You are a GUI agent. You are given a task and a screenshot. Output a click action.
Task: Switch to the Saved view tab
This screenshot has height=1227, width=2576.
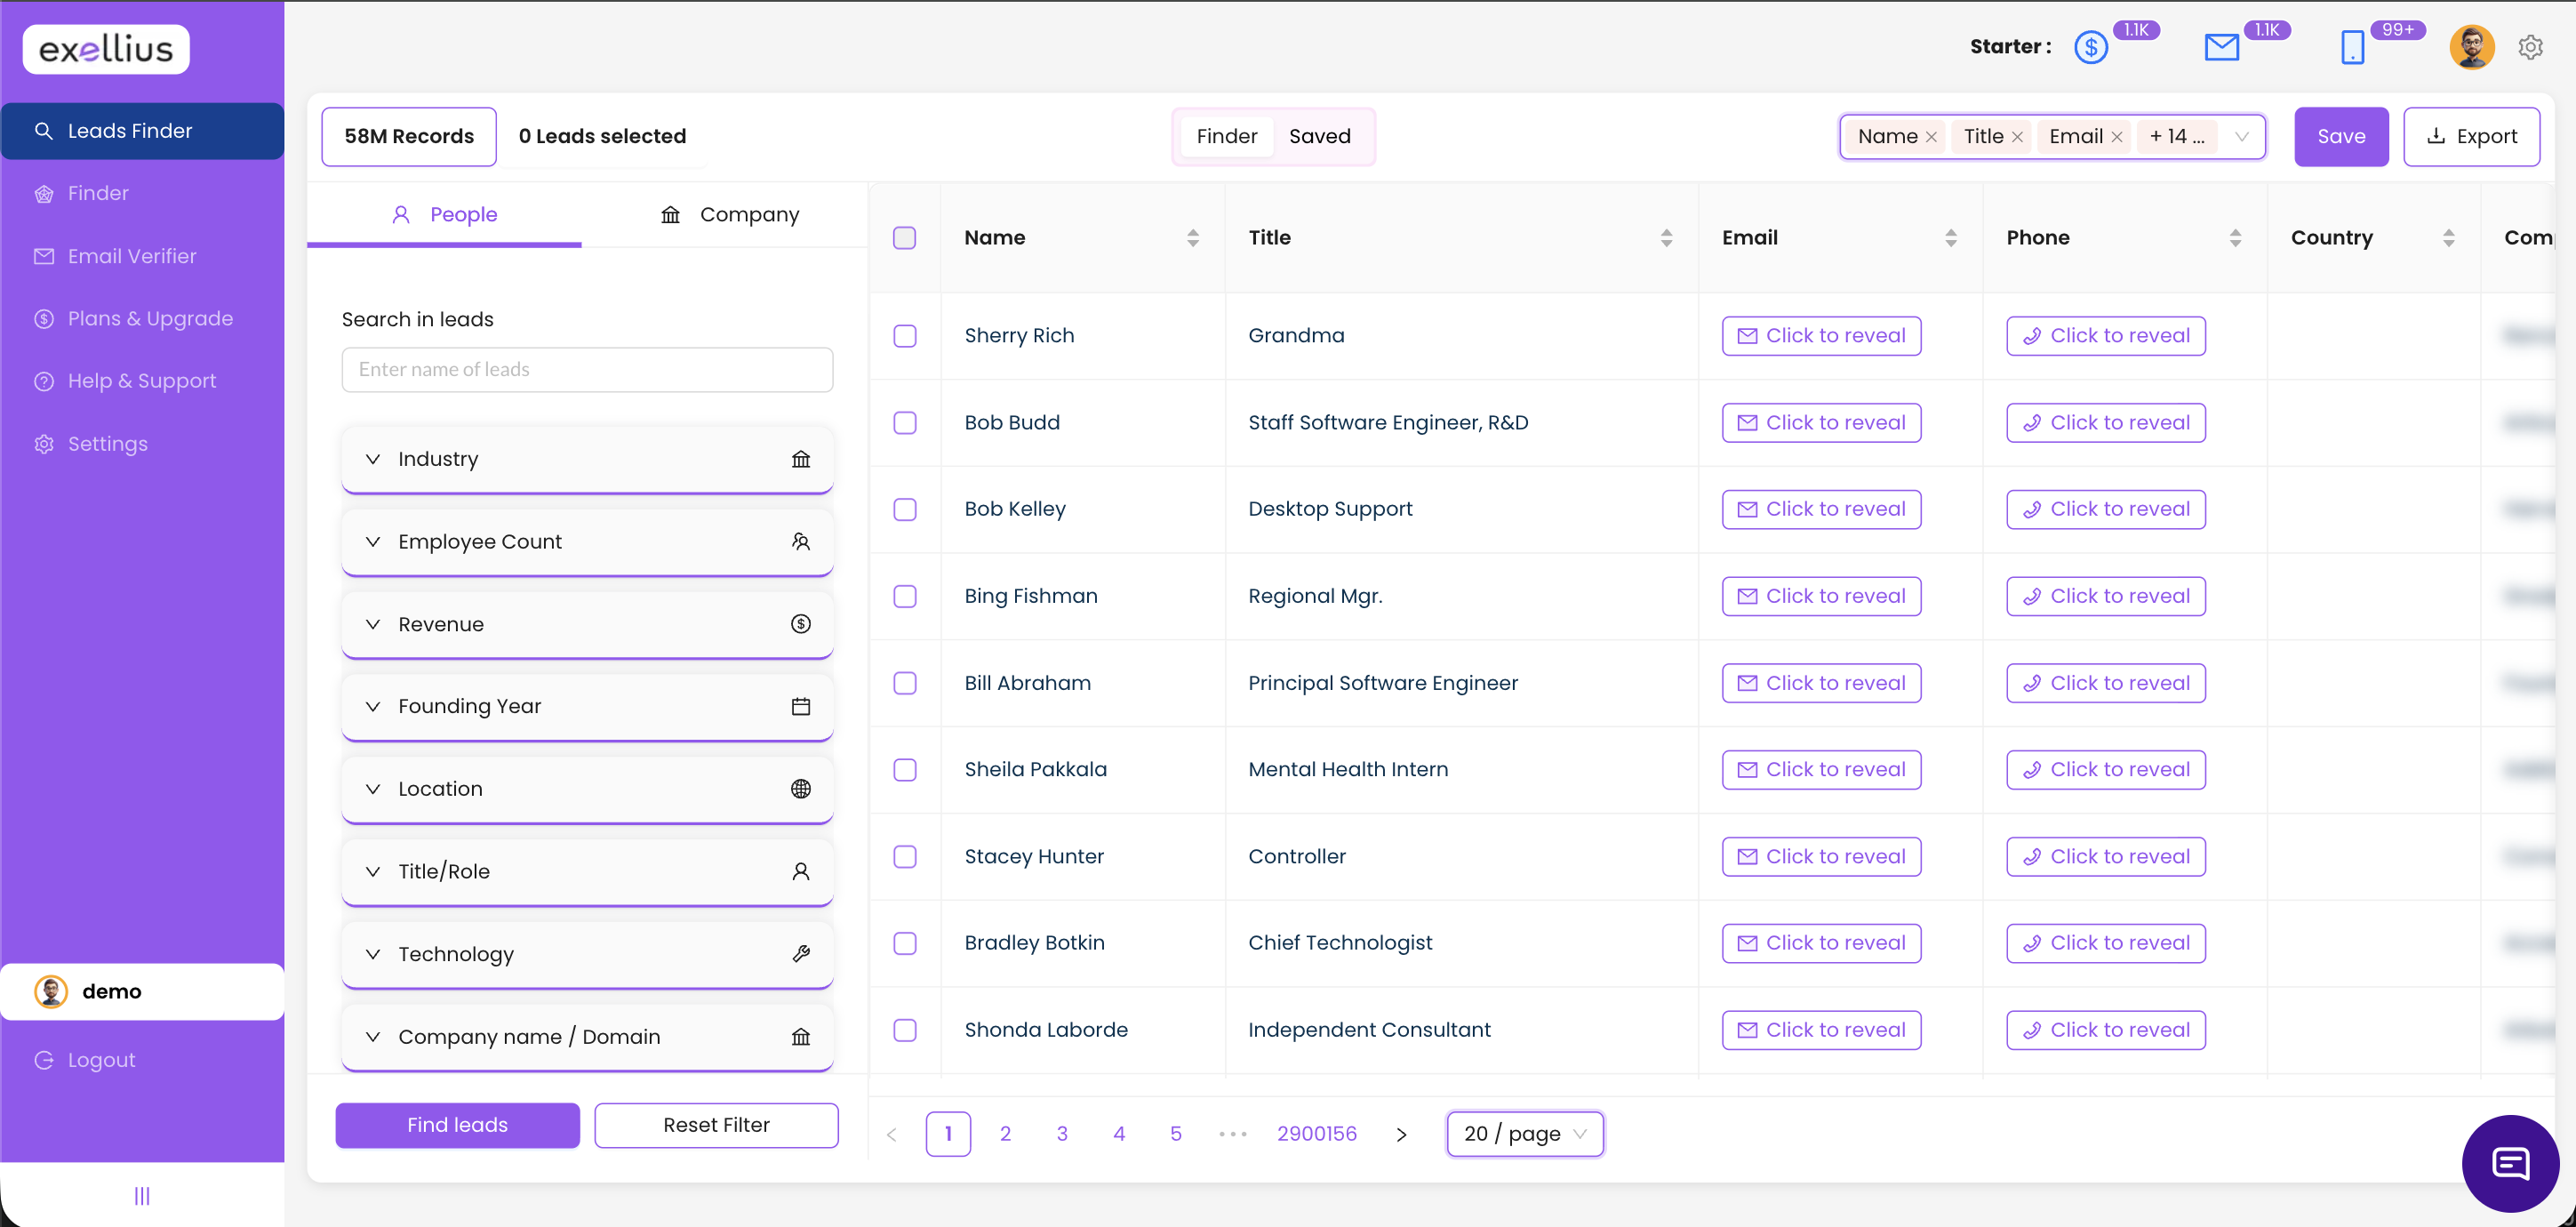[1319, 137]
